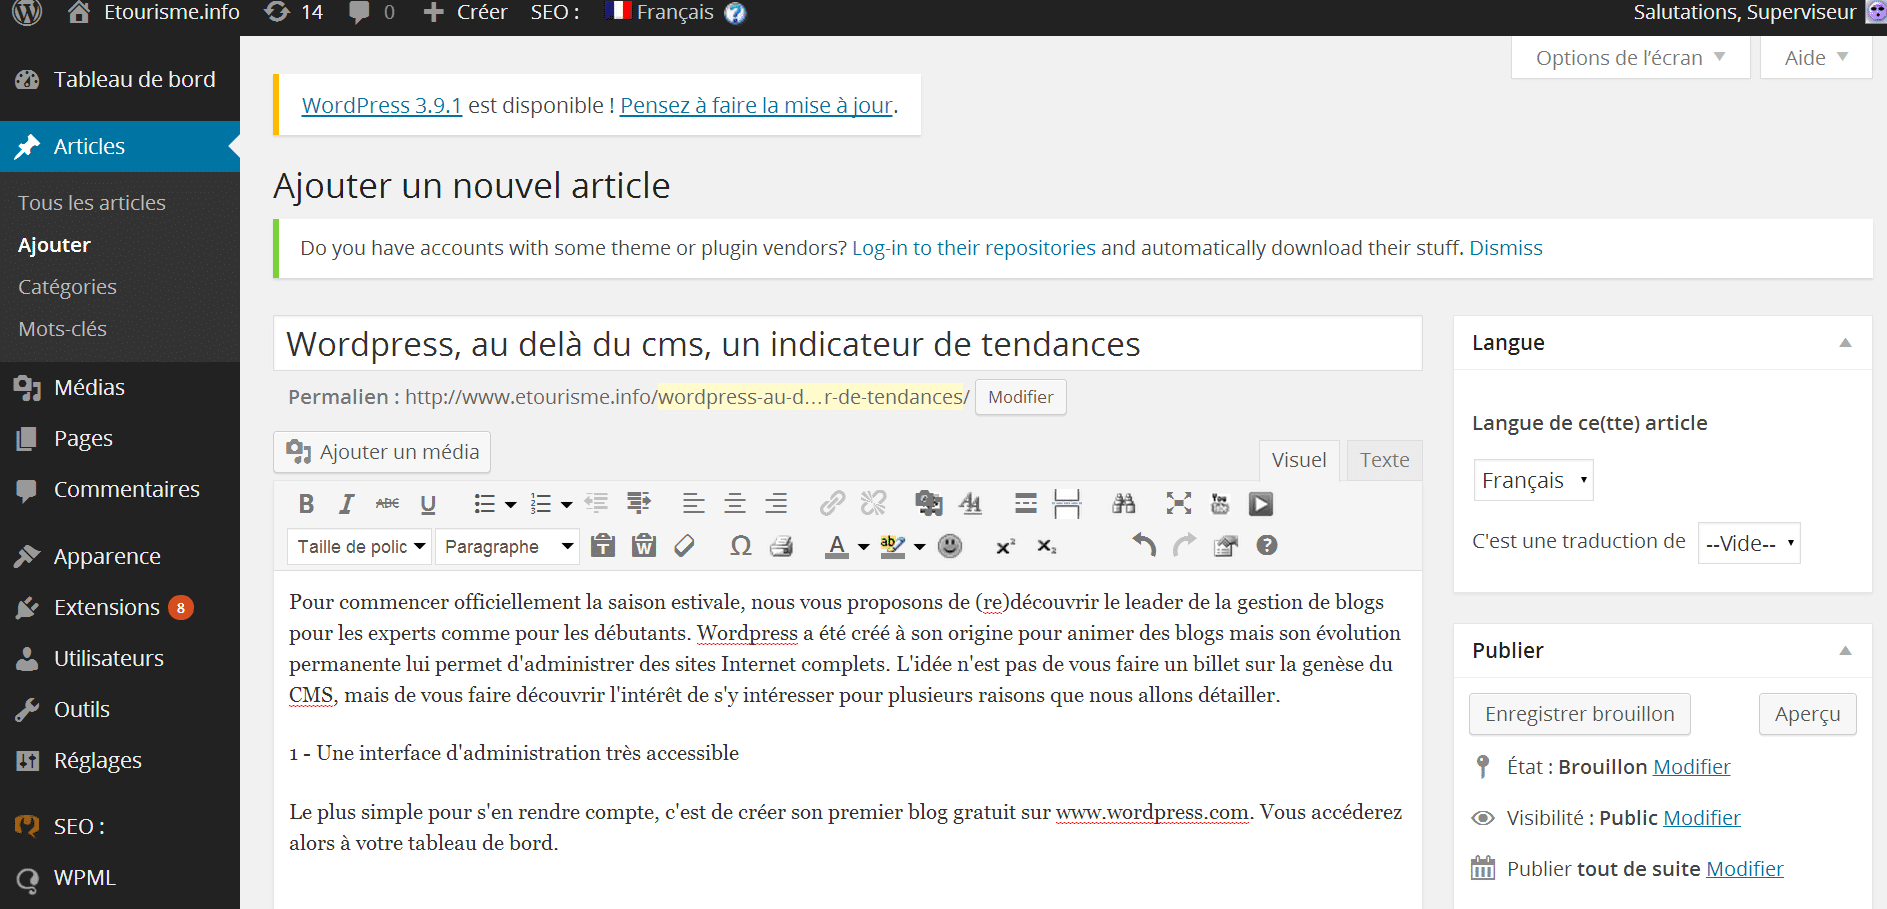1887x909 pixels.
Task: Apply strikethrough with the ABC icon
Action: pos(387,504)
